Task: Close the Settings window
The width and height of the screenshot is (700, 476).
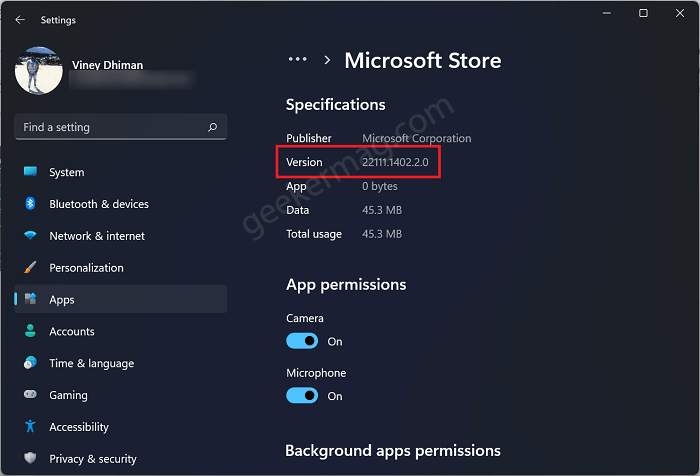Action: 680,13
